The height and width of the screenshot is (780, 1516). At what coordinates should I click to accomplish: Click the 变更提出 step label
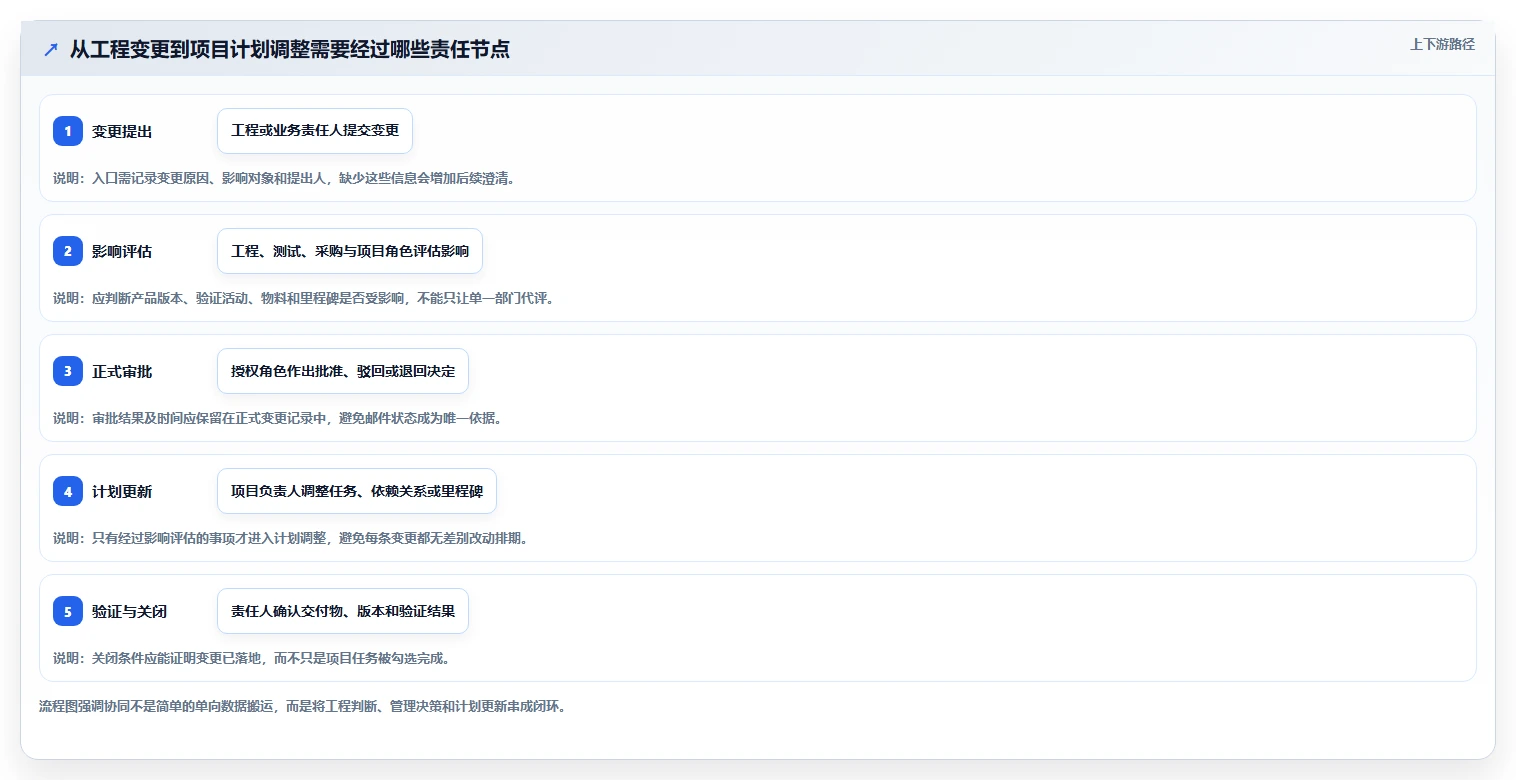tap(122, 131)
